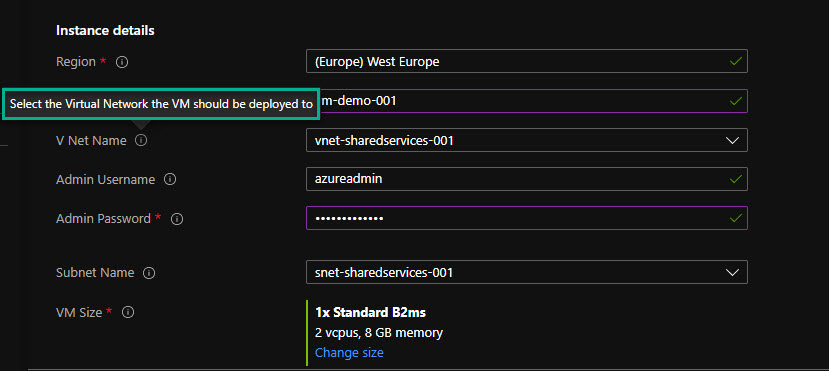
Task: Show the V Net Name info tooltip icon
Action: tap(141, 141)
